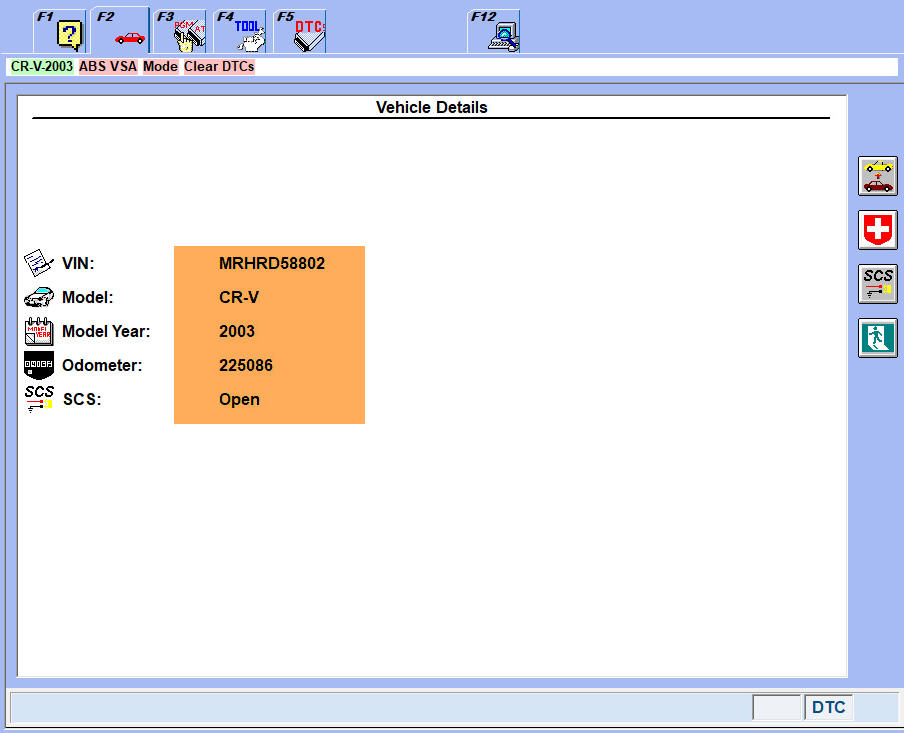Select the VIN value MRHRD58802
This screenshot has width=904, height=733.
[272, 264]
